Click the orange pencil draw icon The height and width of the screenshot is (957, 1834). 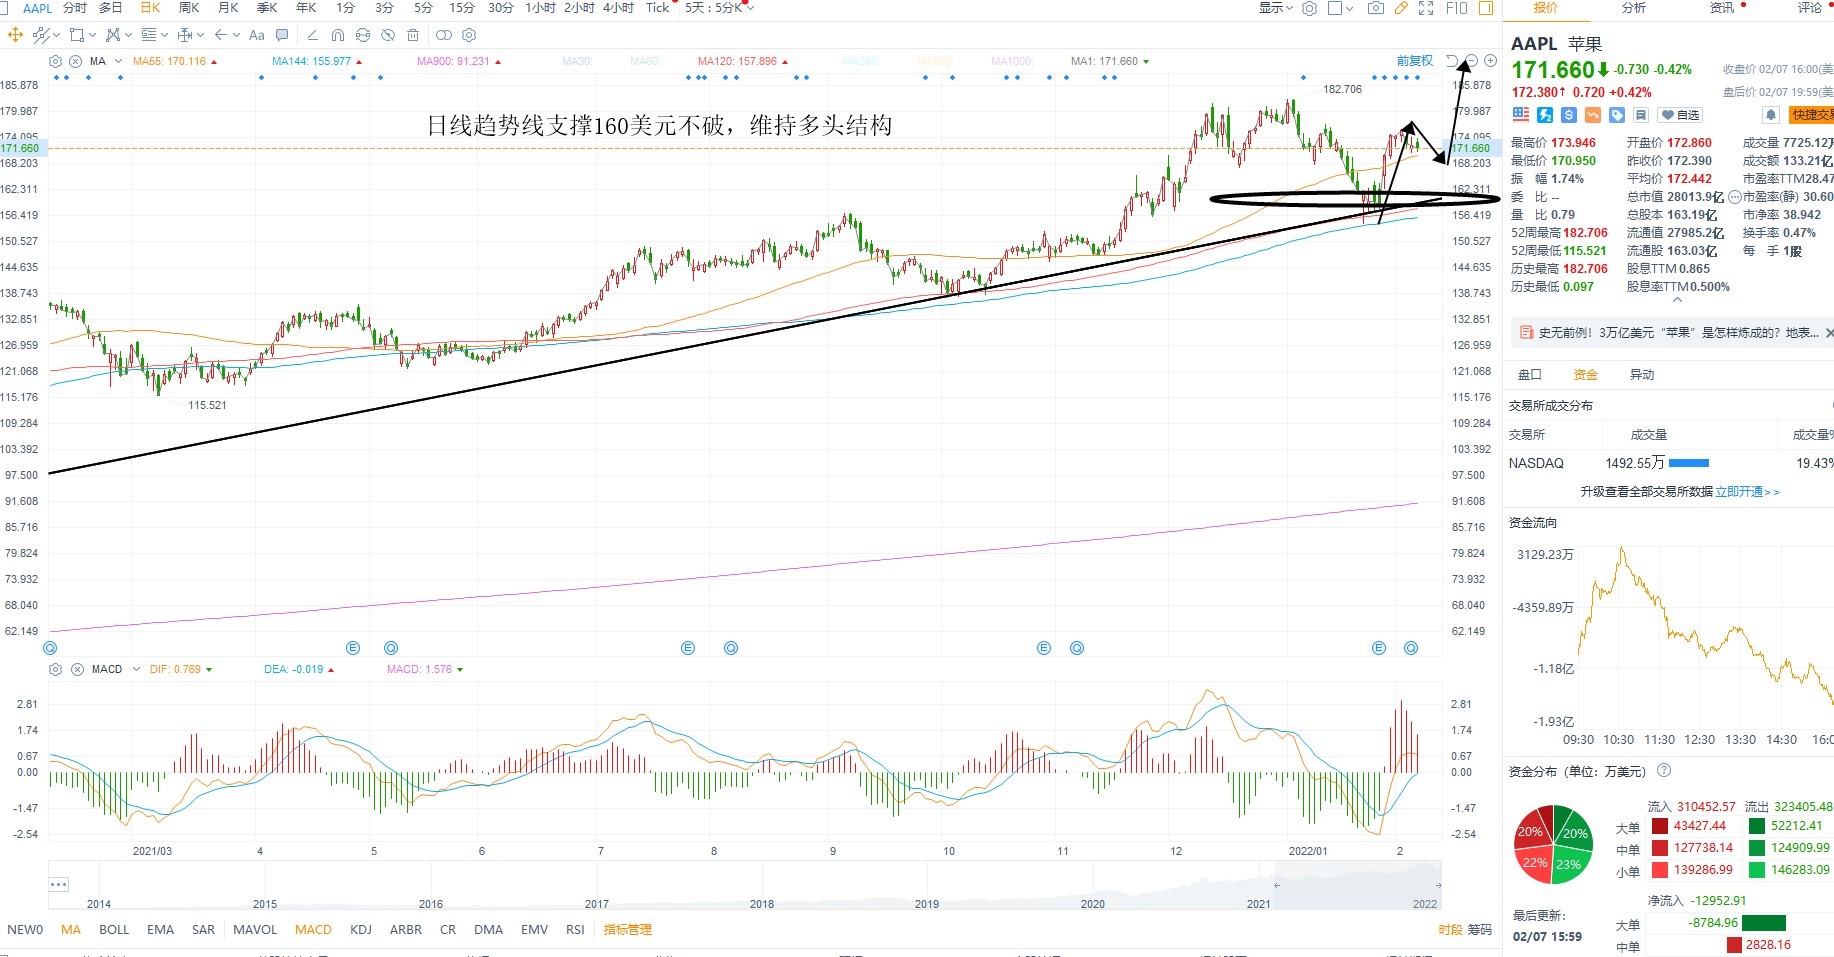(x=1401, y=8)
